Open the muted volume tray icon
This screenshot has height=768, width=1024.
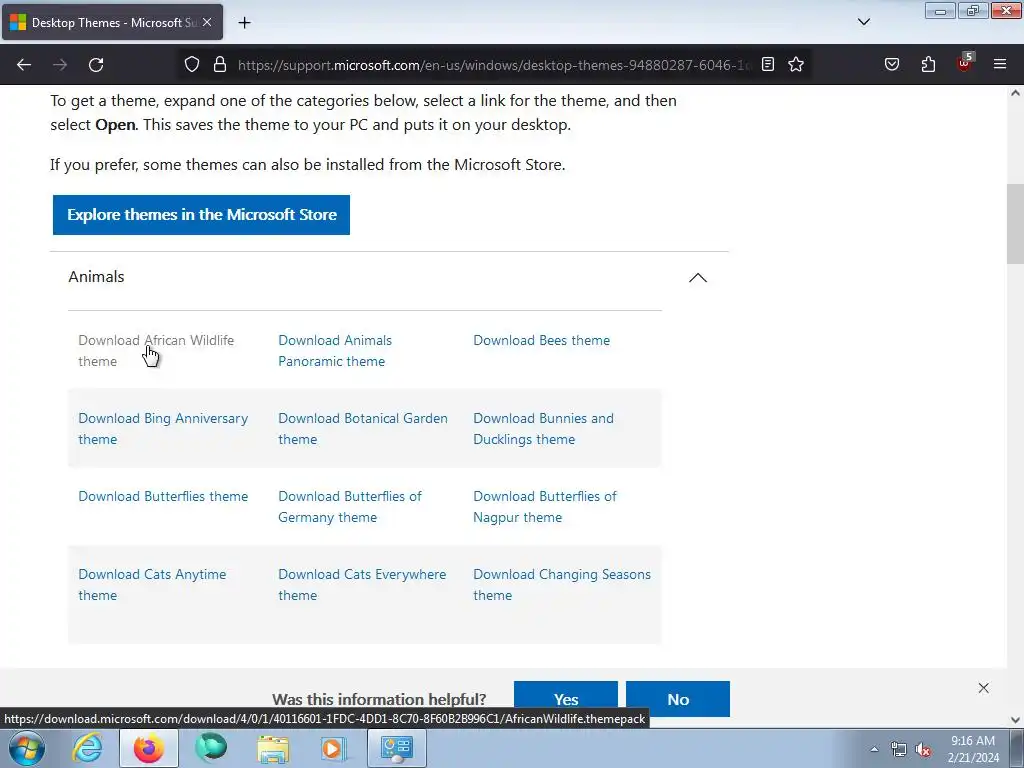(923, 749)
